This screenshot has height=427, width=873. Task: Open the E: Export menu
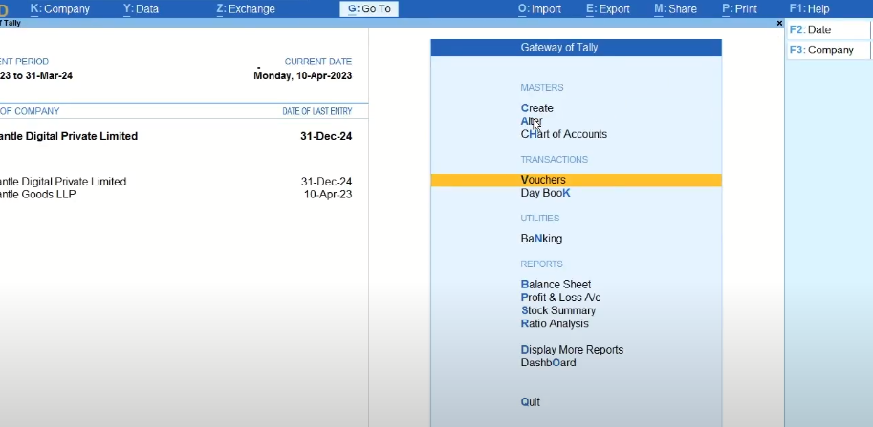coord(608,9)
